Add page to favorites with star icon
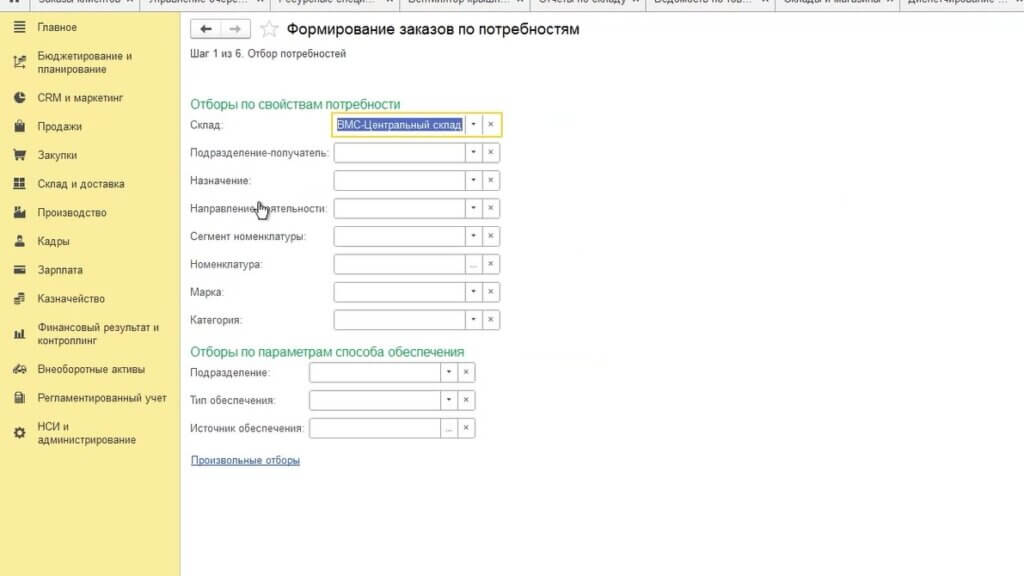This screenshot has width=1024, height=576. (268, 30)
